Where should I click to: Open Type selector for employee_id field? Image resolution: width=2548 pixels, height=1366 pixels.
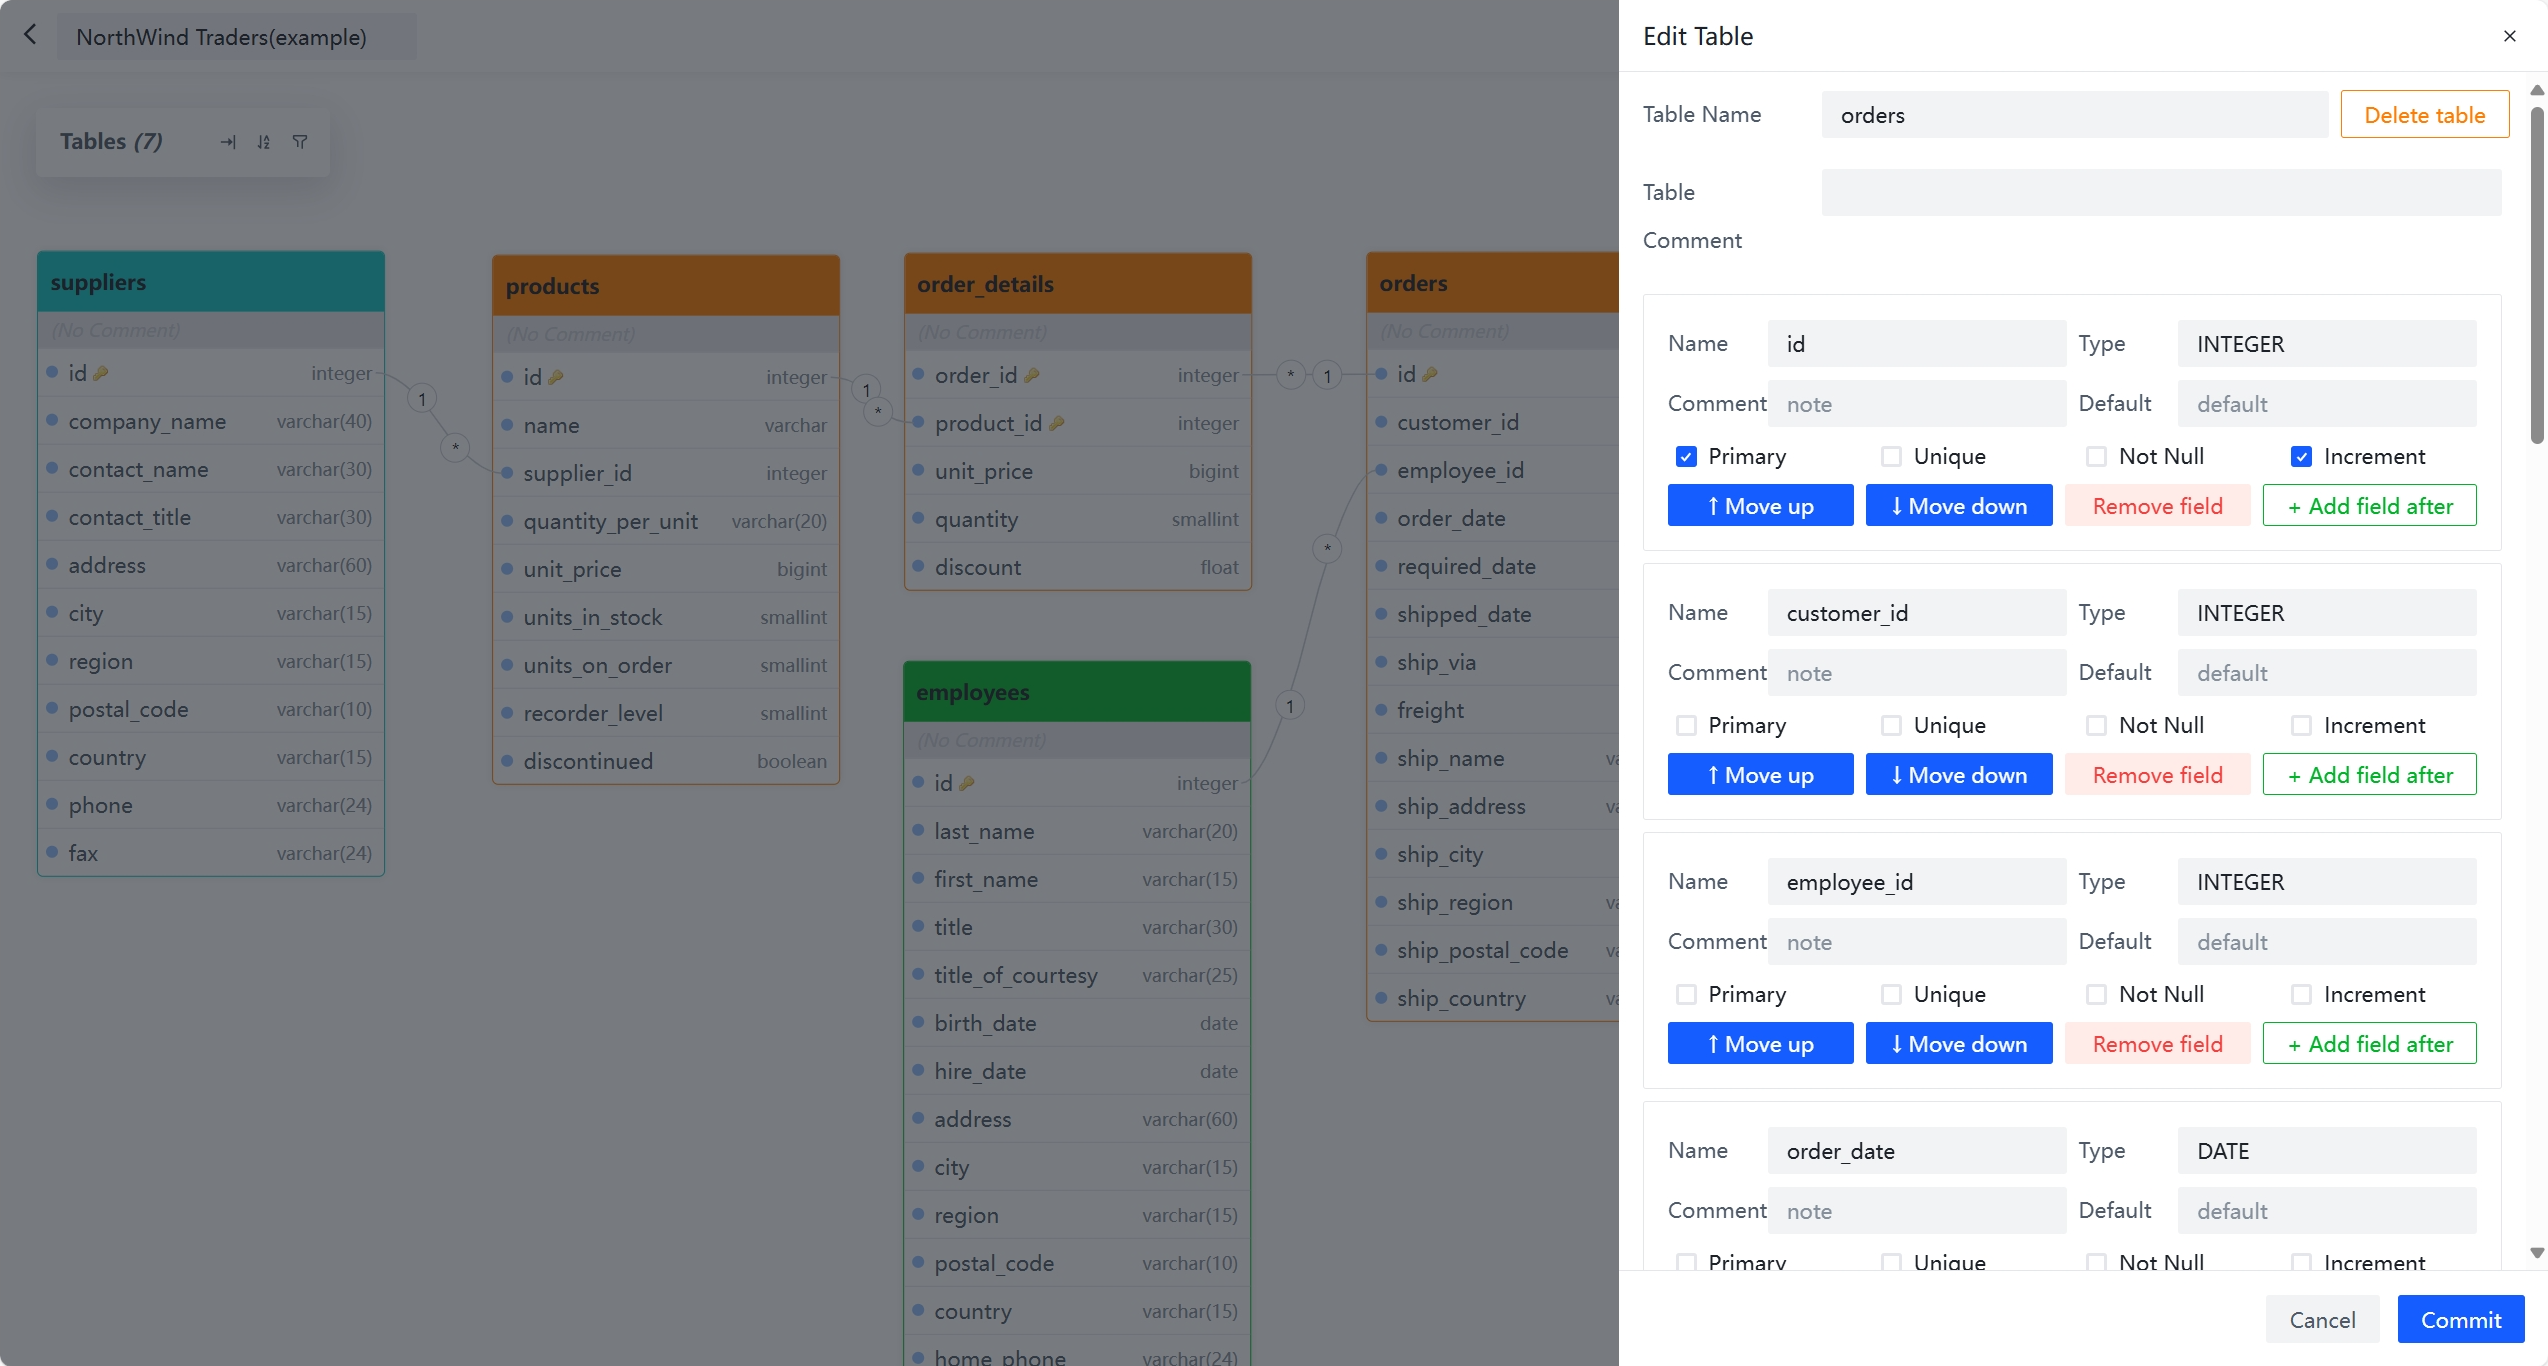[2327, 882]
